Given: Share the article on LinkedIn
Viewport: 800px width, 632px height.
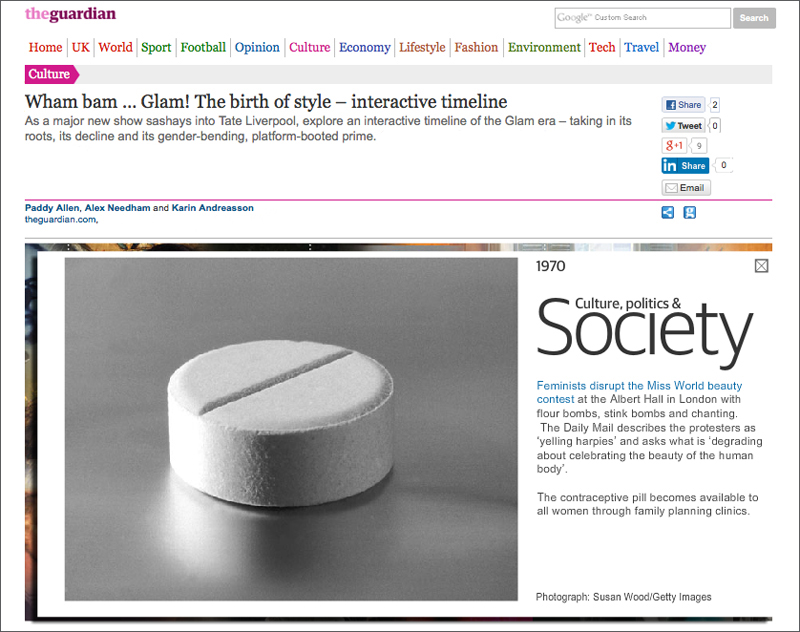Looking at the screenshot, I should click(x=685, y=165).
